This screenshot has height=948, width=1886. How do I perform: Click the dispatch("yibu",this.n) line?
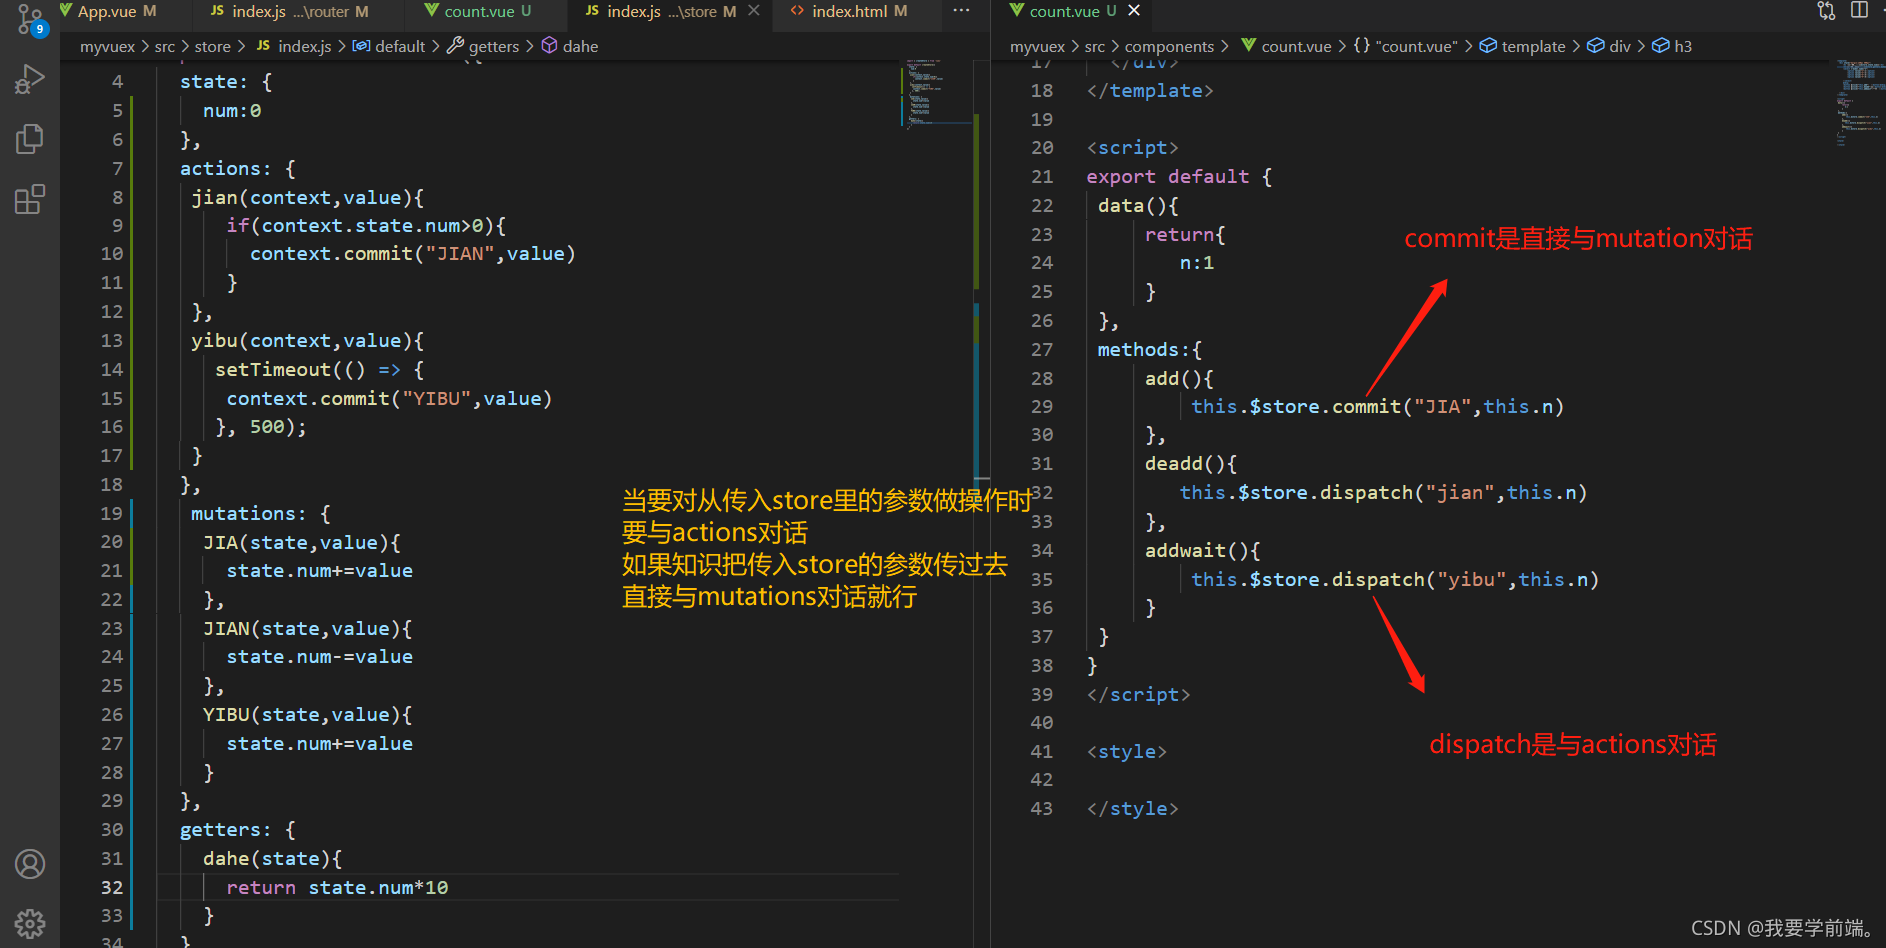pos(1395,579)
